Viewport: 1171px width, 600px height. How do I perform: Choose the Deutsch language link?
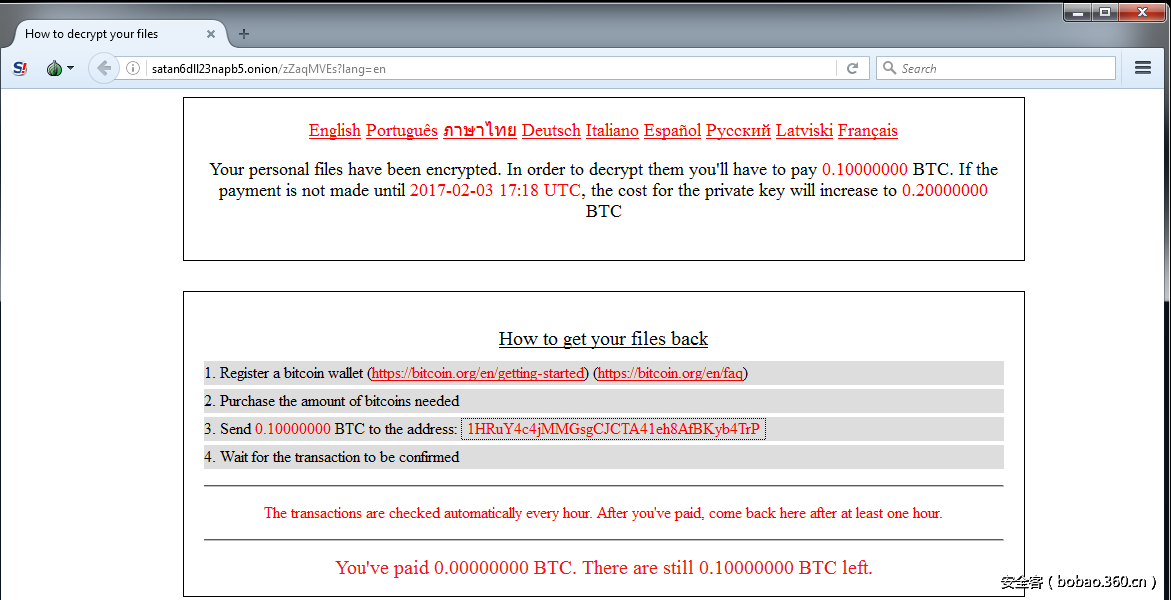(551, 131)
